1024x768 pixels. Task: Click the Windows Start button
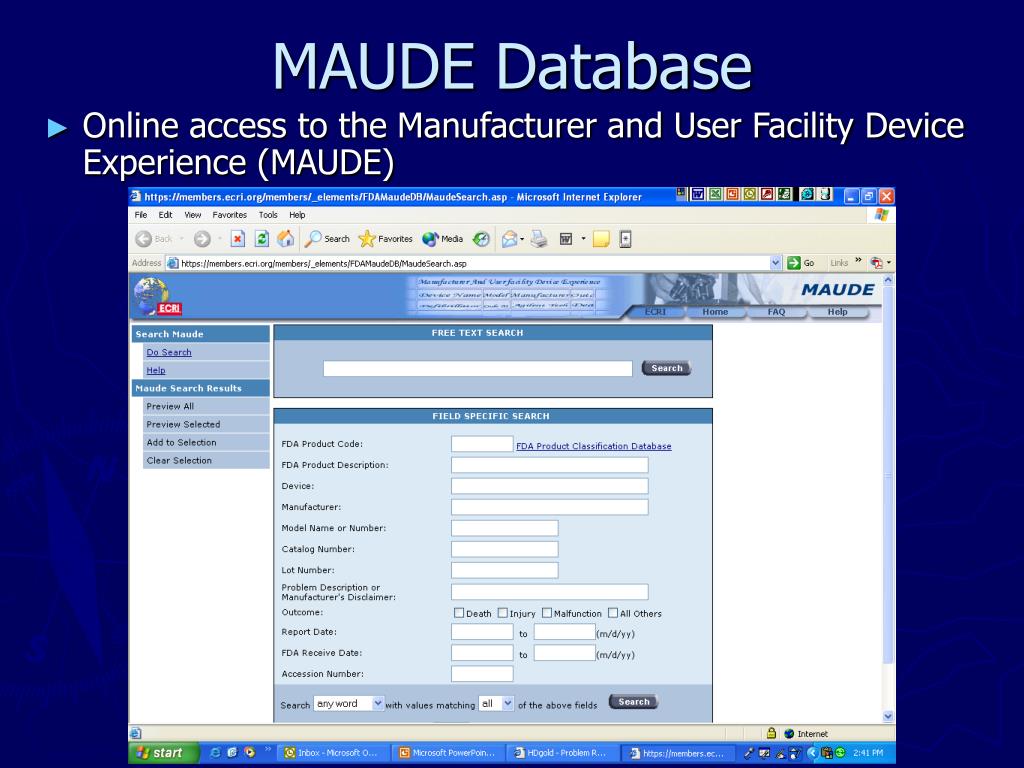tap(162, 752)
